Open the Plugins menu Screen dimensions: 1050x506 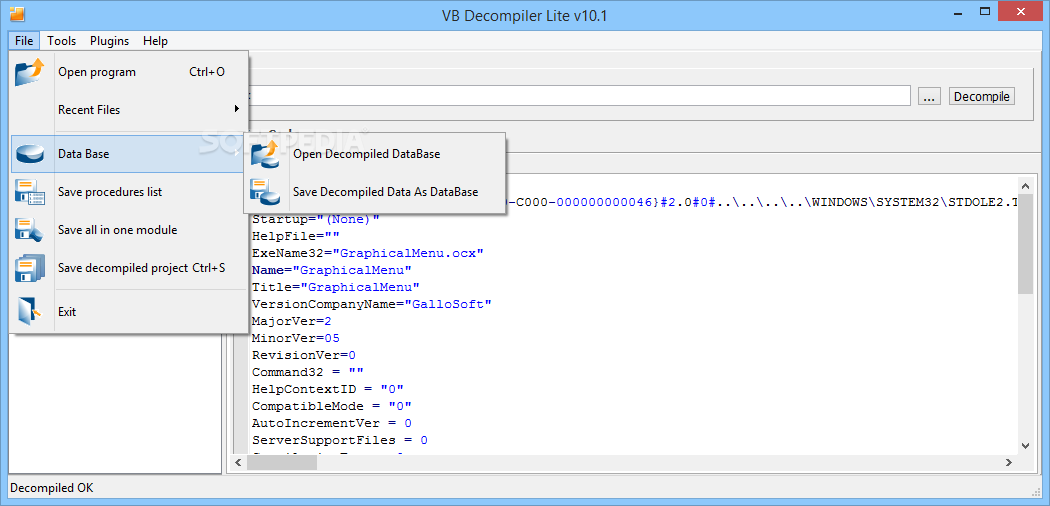[x=110, y=41]
